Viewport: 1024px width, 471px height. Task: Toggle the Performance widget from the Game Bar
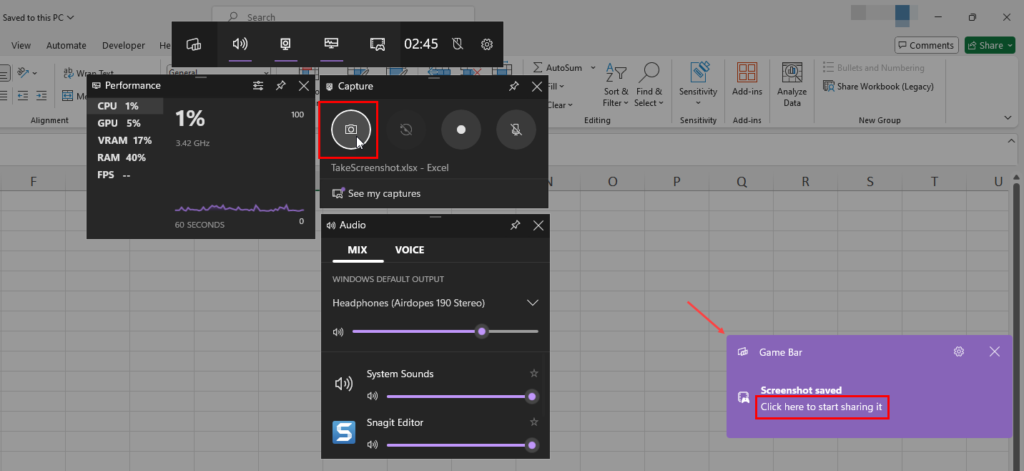(x=331, y=44)
